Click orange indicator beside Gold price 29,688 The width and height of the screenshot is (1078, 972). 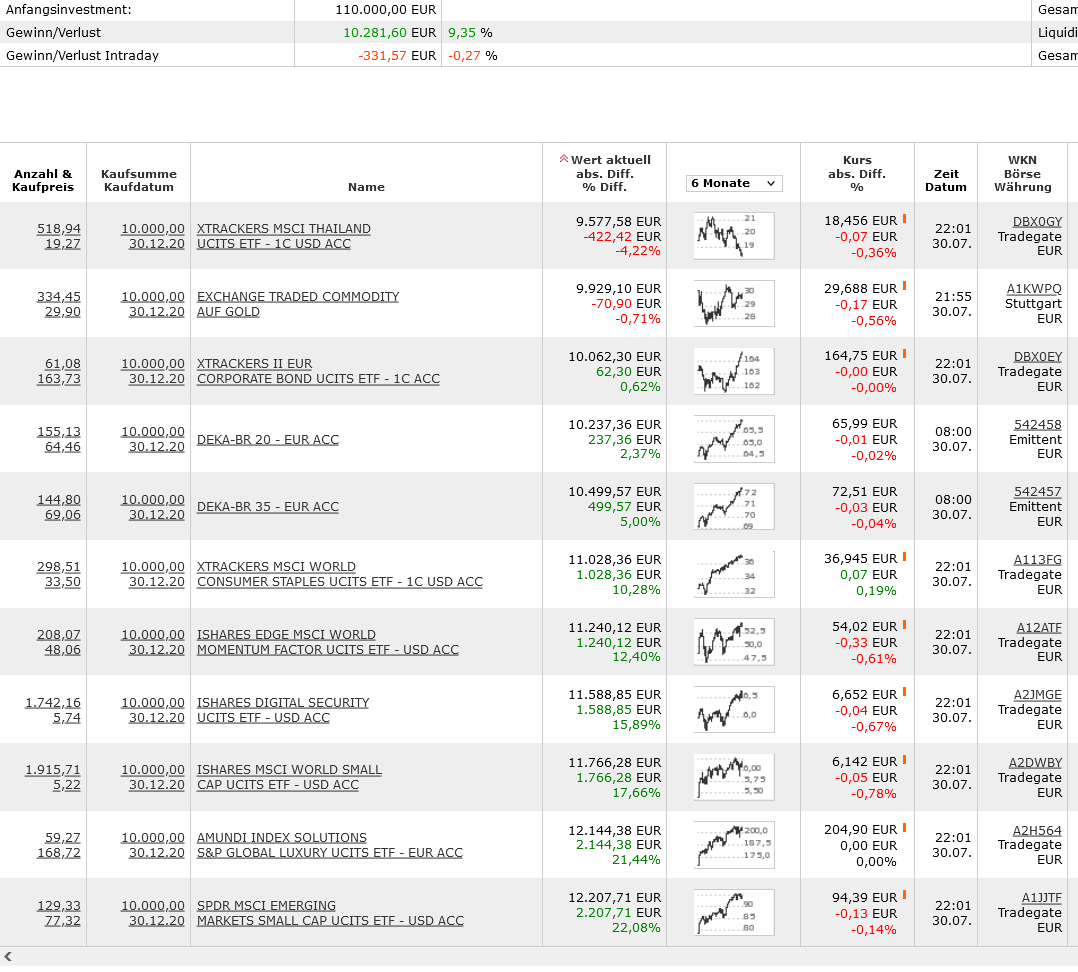pos(904,286)
